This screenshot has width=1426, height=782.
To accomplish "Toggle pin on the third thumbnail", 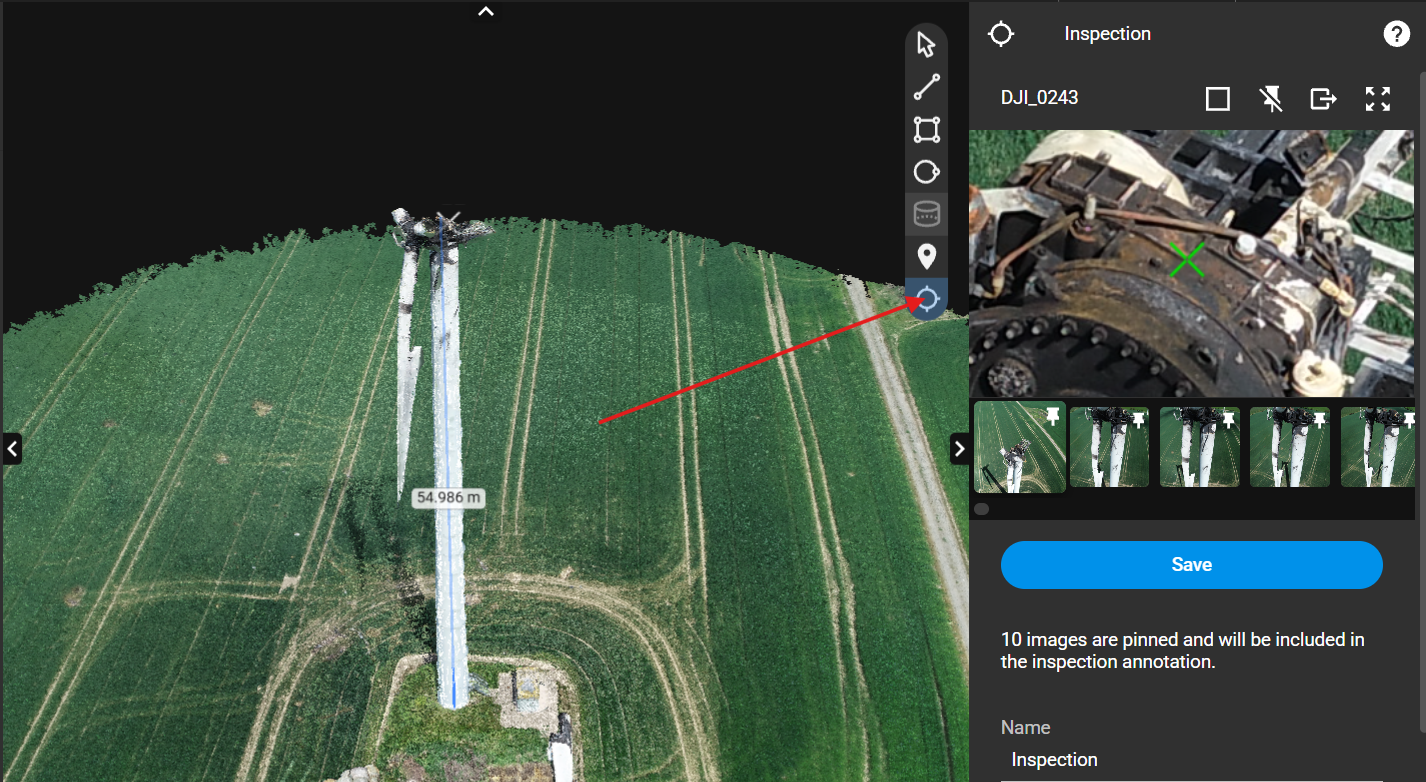I will 1228,420.
